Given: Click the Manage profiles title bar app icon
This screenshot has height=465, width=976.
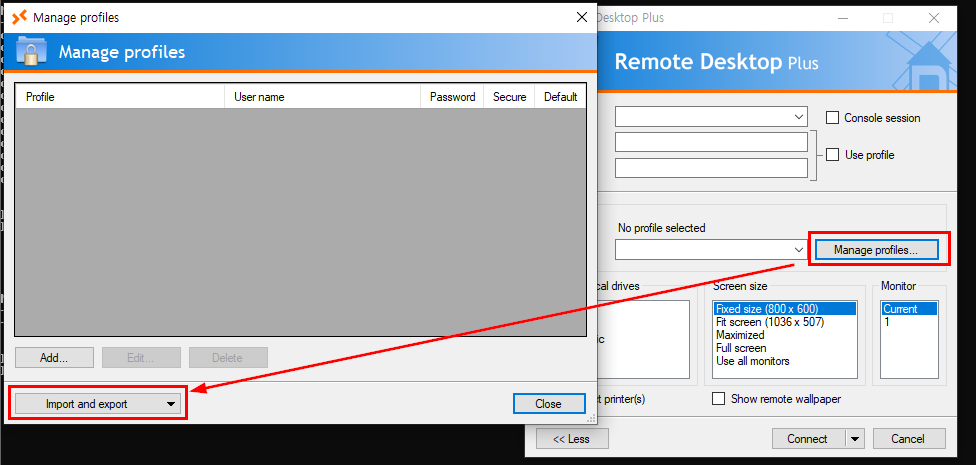Looking at the screenshot, I should [19, 17].
